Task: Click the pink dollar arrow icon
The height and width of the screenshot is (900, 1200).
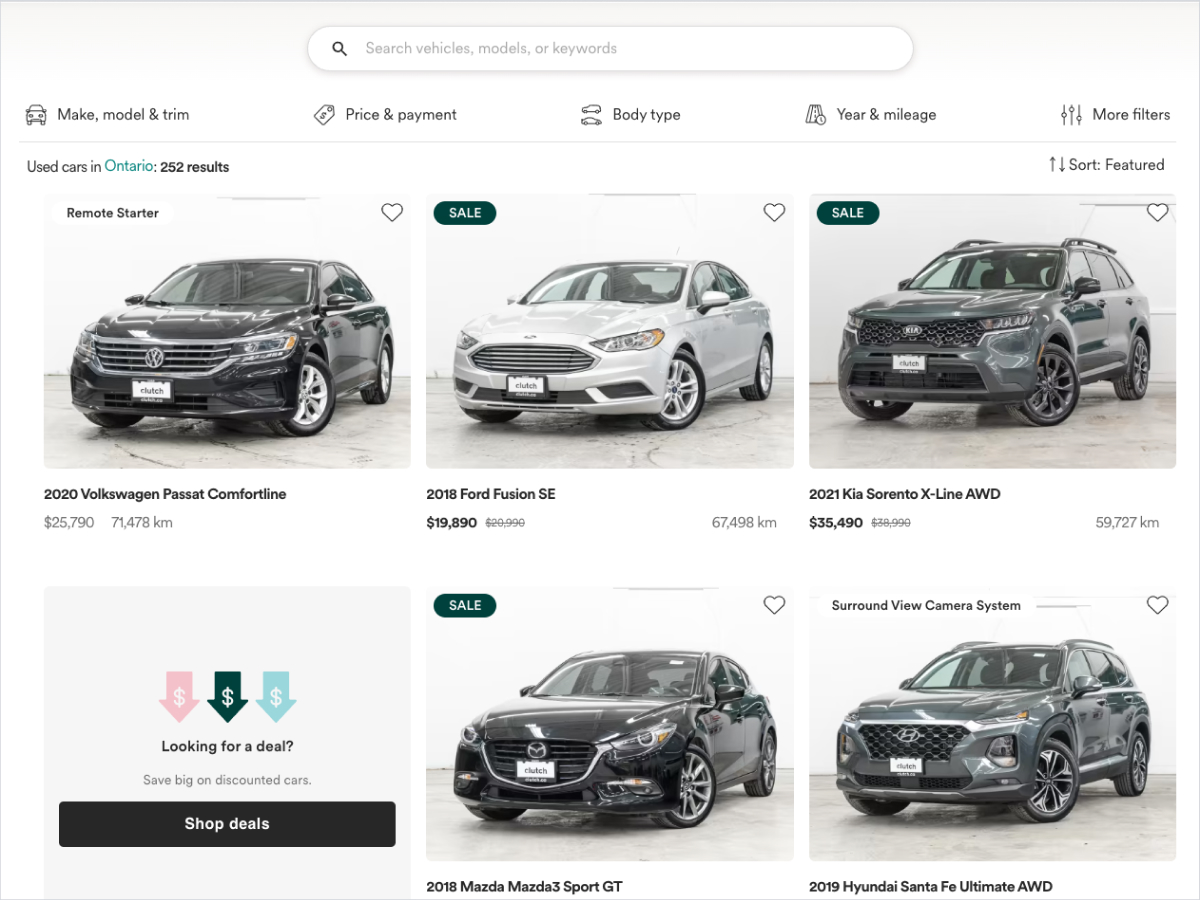Action: tap(179, 696)
